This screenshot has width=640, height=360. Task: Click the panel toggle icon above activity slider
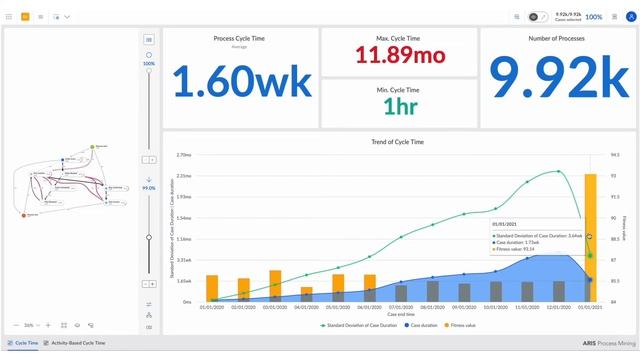tap(149, 40)
